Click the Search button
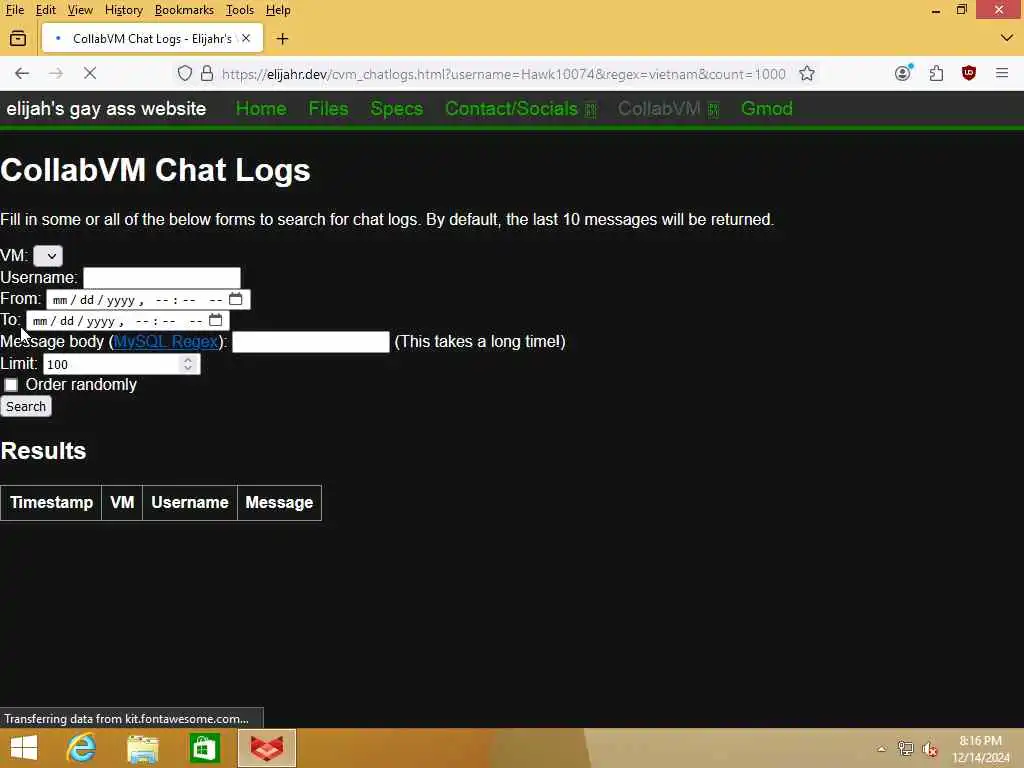Image resolution: width=1024 pixels, height=768 pixels. pyautogui.click(x=26, y=406)
